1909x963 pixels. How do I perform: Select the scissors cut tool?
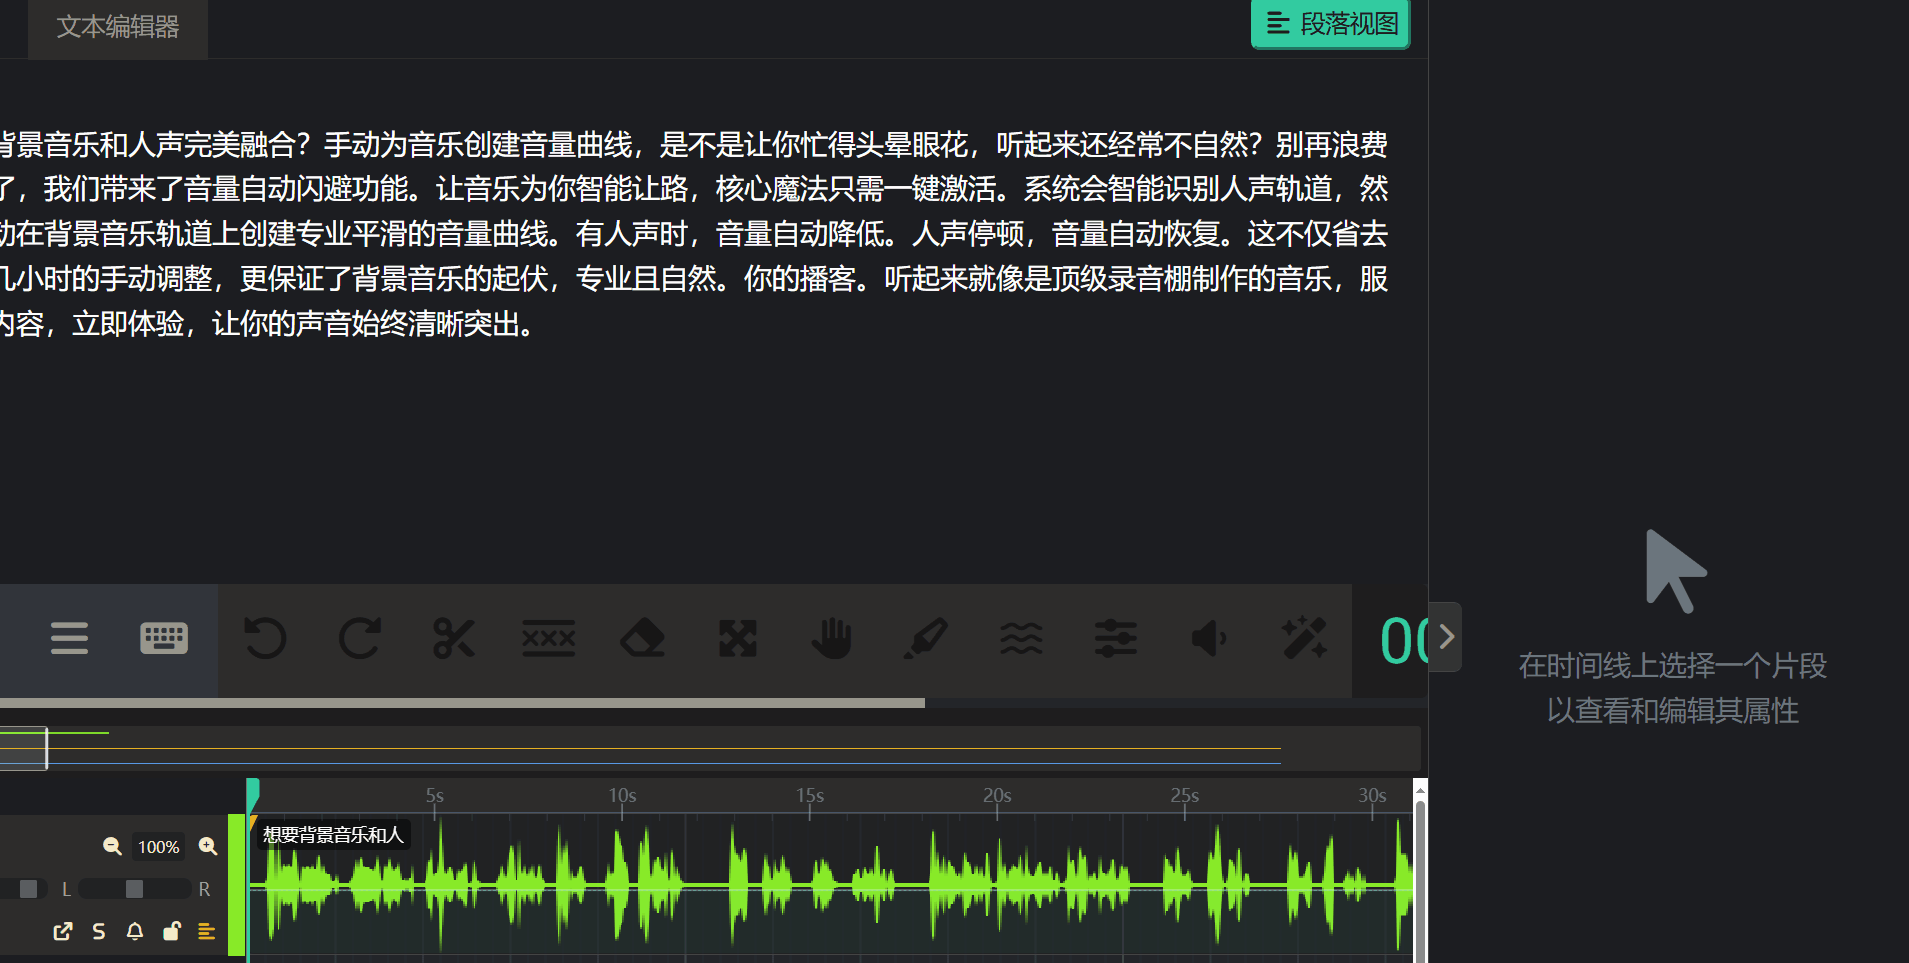click(x=454, y=638)
